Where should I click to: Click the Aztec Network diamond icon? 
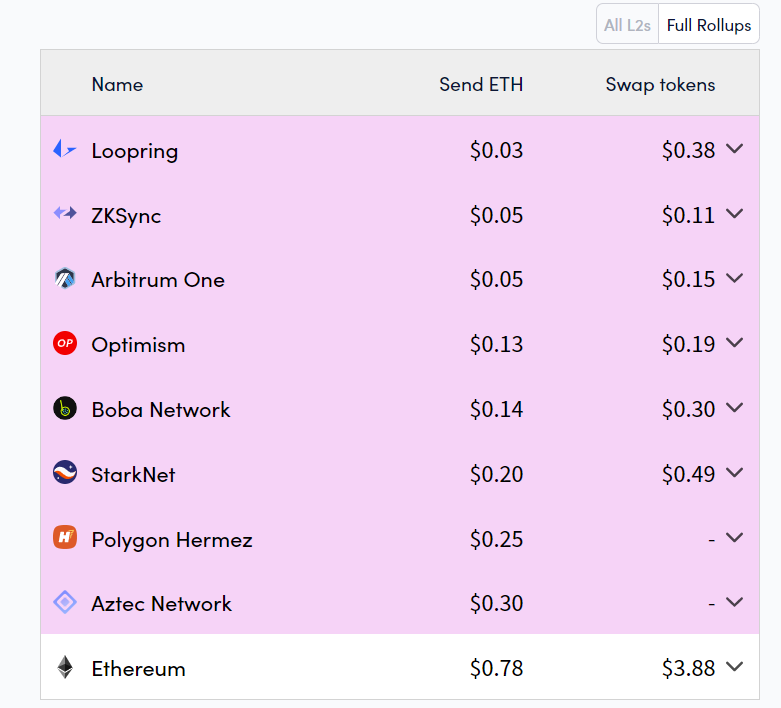(x=65, y=602)
